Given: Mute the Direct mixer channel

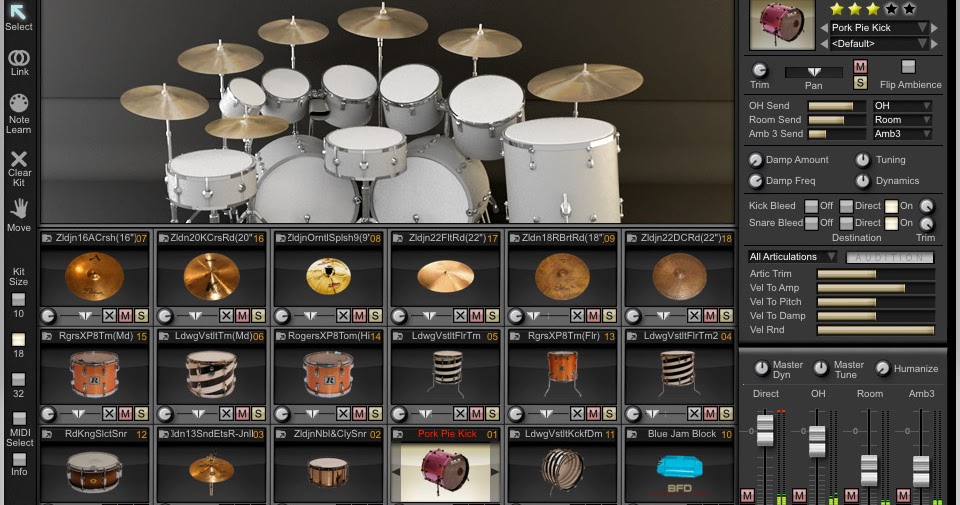Looking at the screenshot, I should [748, 496].
